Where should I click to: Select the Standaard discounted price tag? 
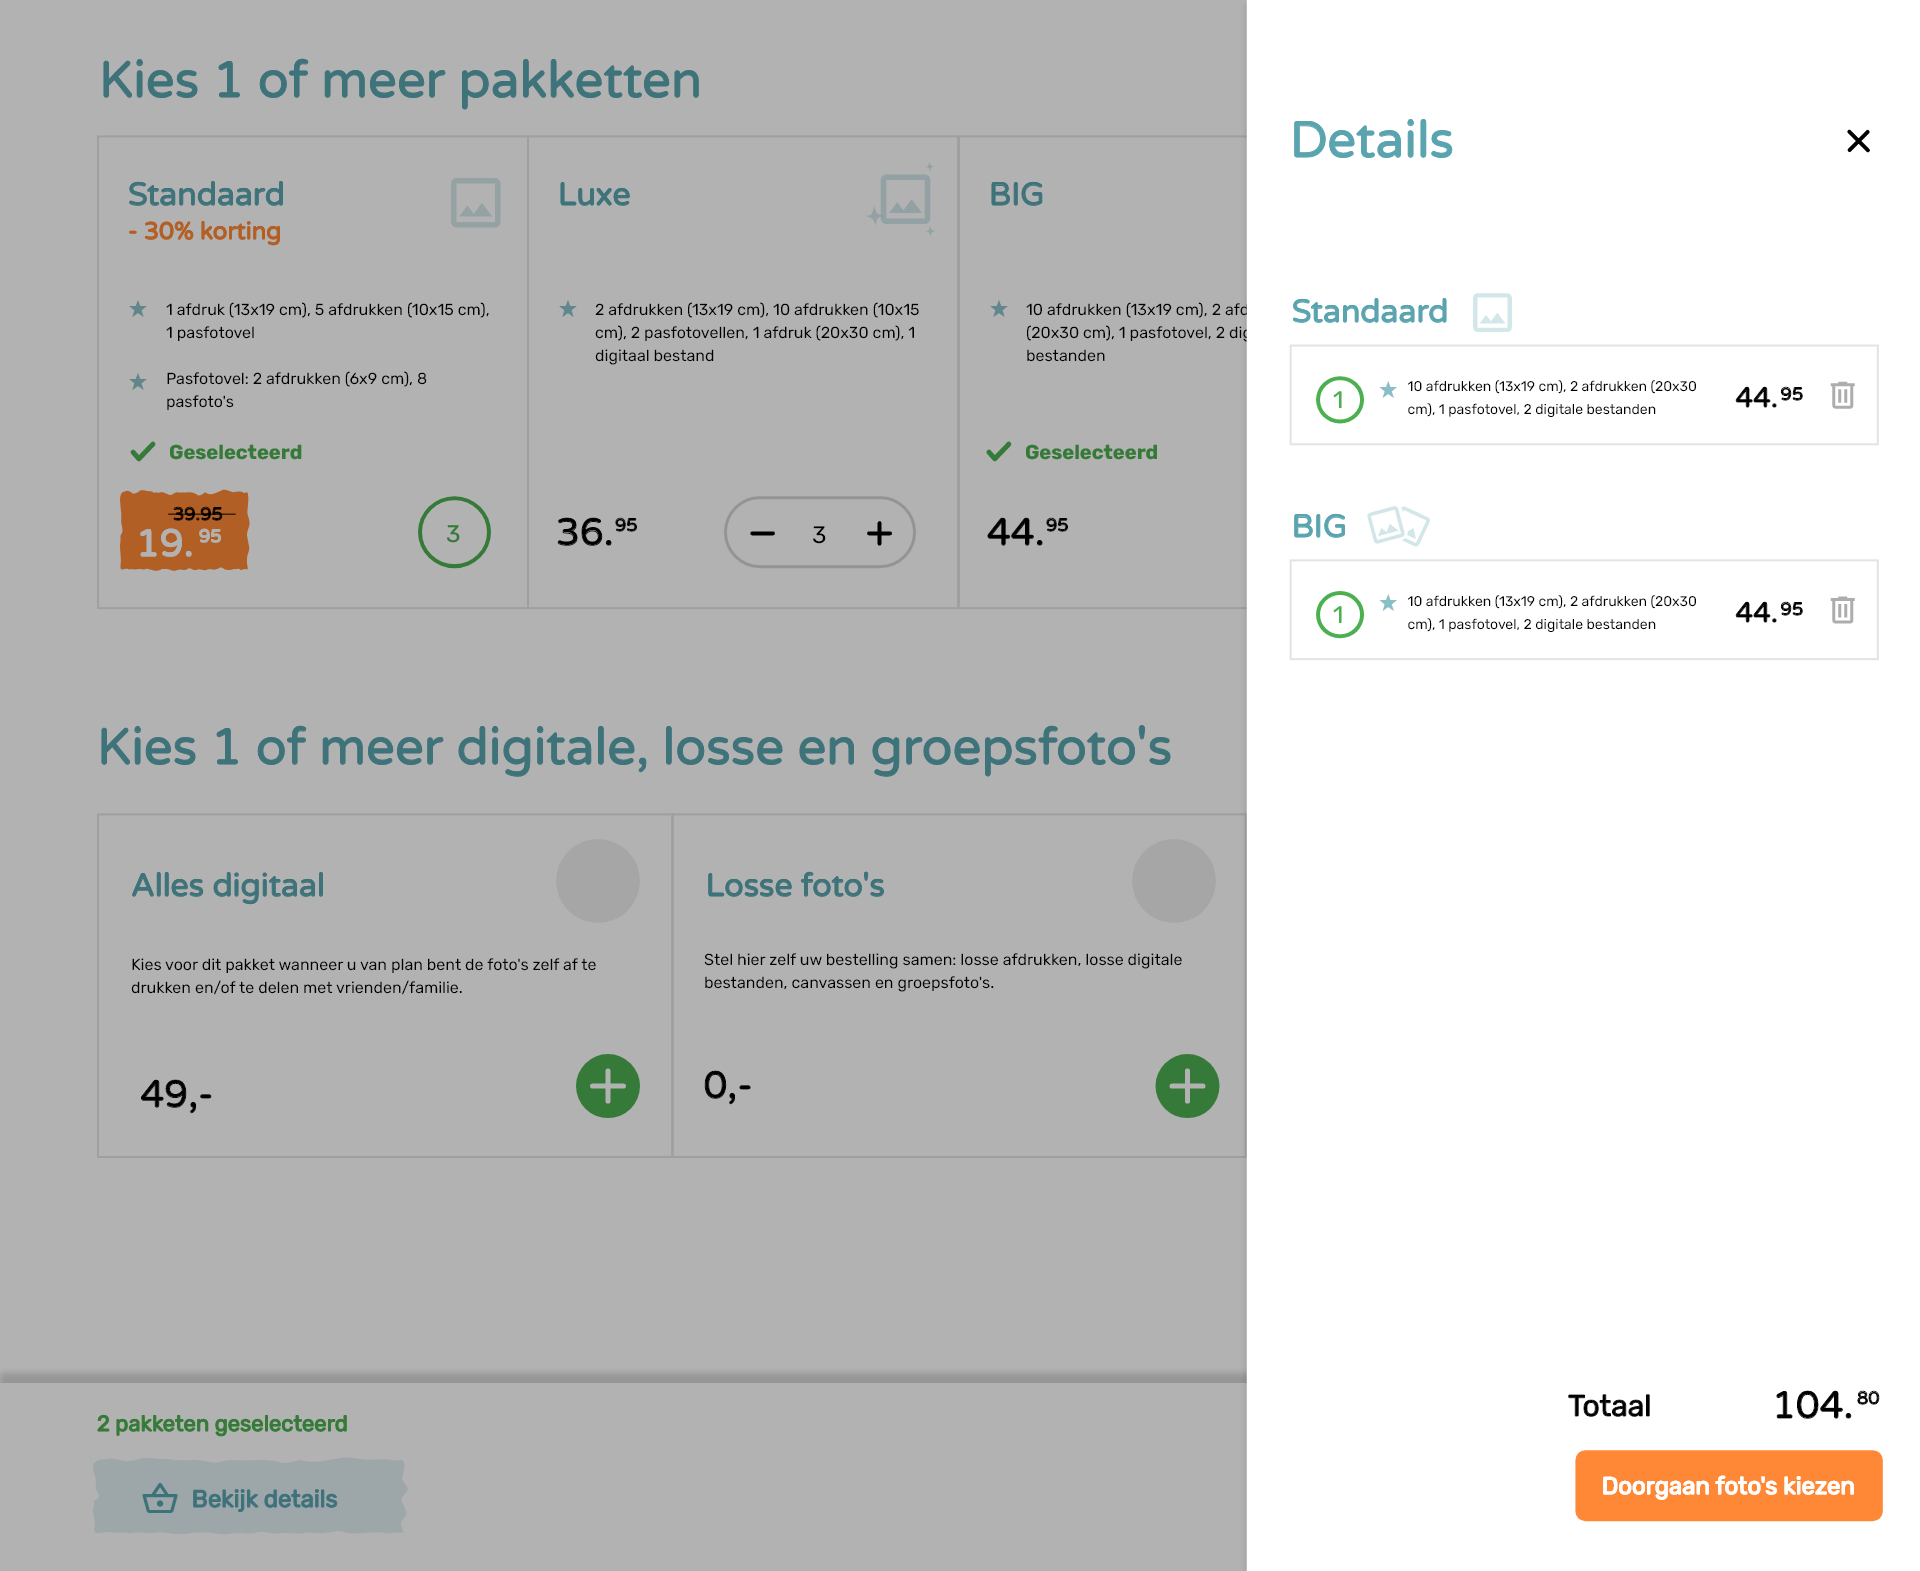tap(184, 530)
